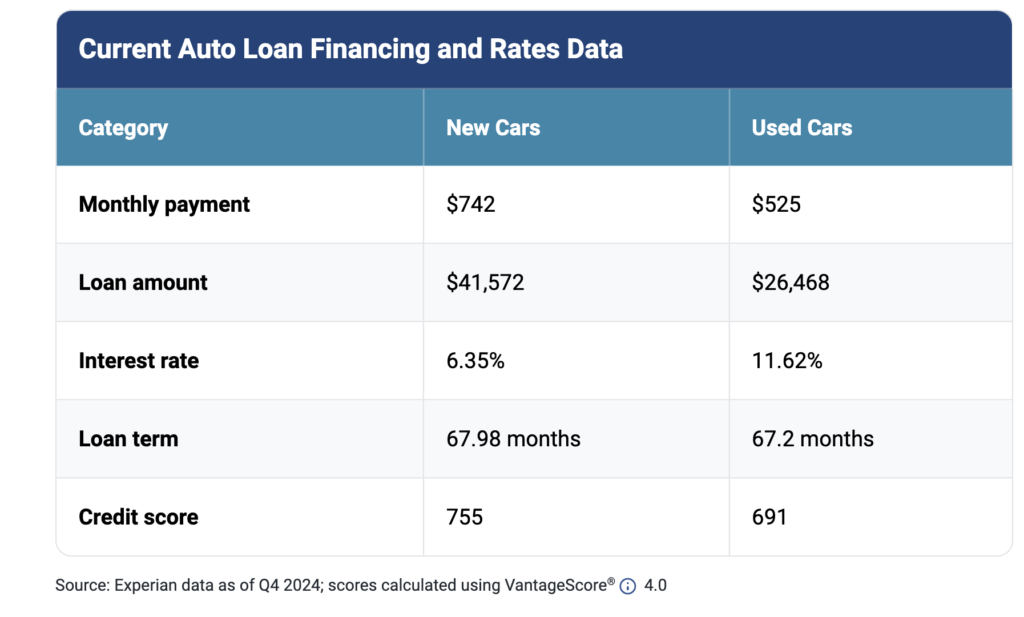Viewport: 1024px width, 617px height.
Task: Click the Interest rate row label
Action: (x=138, y=361)
